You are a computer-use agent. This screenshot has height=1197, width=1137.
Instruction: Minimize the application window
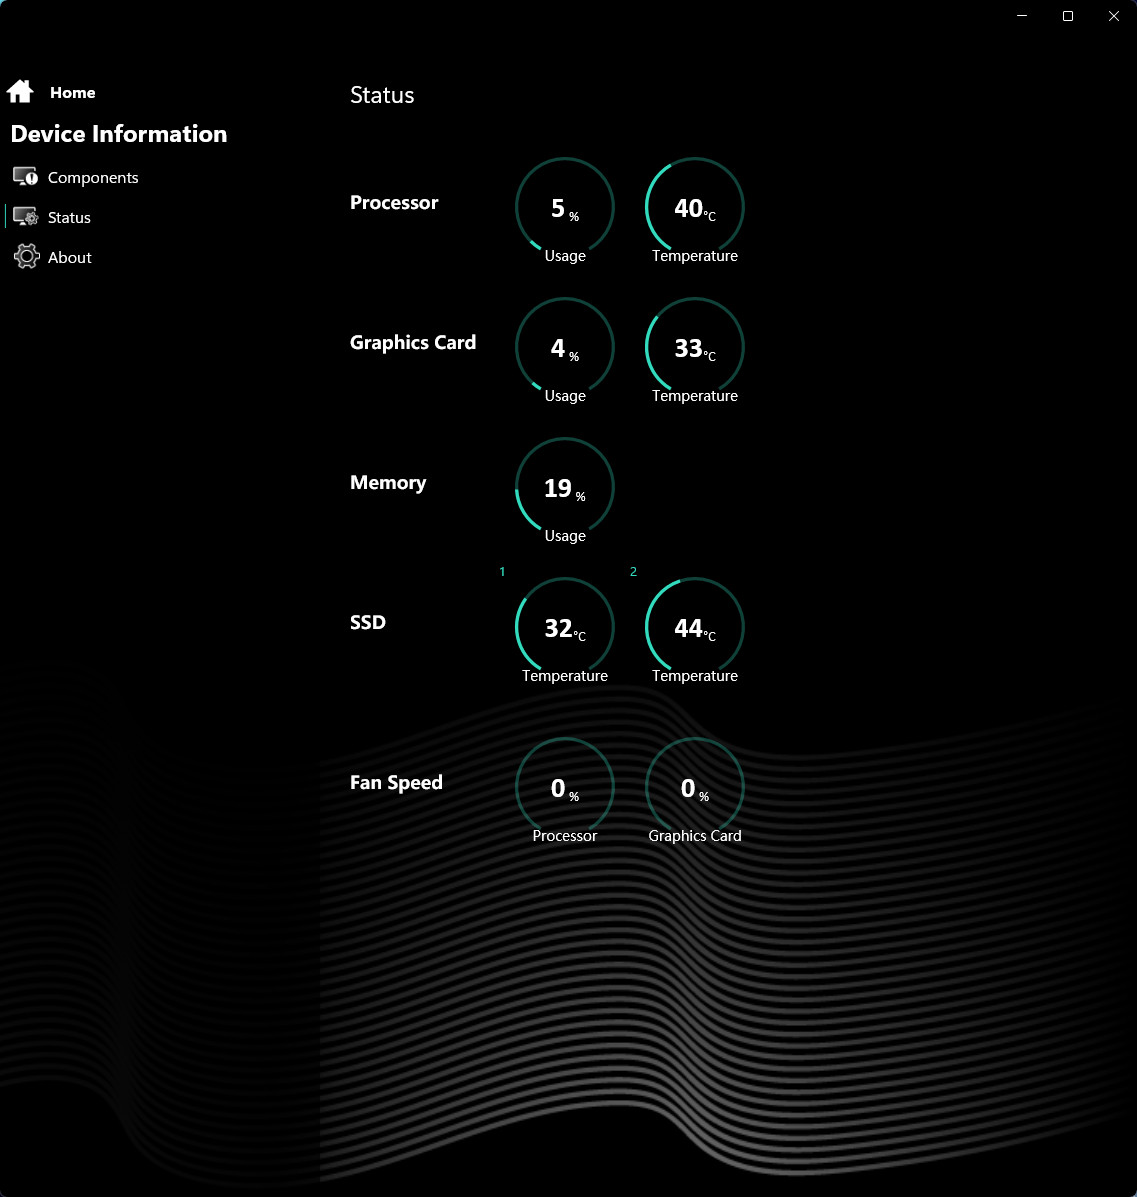tap(1022, 15)
